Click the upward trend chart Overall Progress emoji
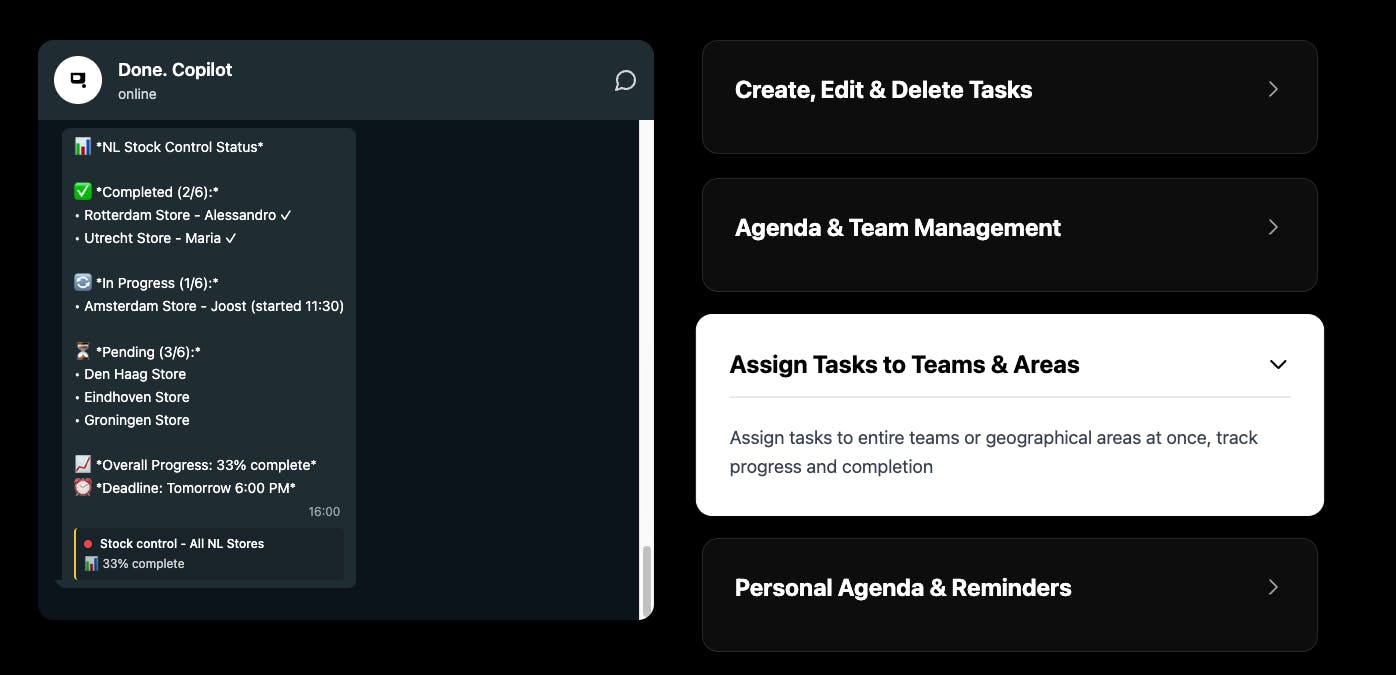Image resolution: width=1396 pixels, height=675 pixels. (x=83, y=465)
